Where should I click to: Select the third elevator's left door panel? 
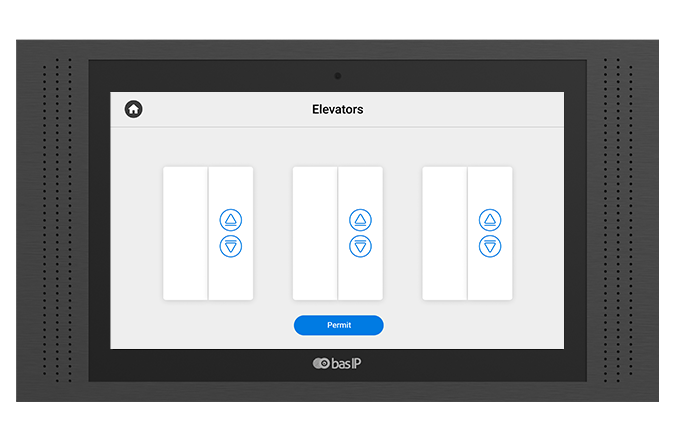coord(445,233)
